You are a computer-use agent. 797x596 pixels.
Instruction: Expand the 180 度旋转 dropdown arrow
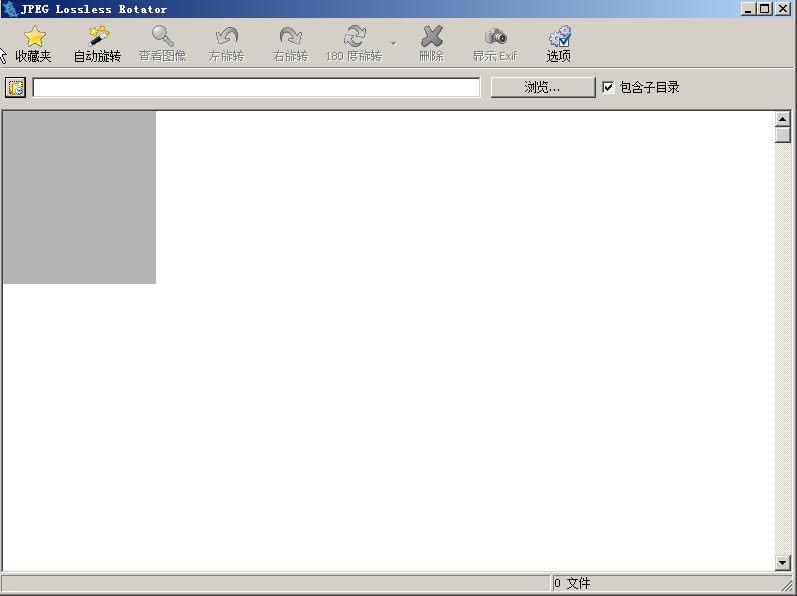pos(393,44)
